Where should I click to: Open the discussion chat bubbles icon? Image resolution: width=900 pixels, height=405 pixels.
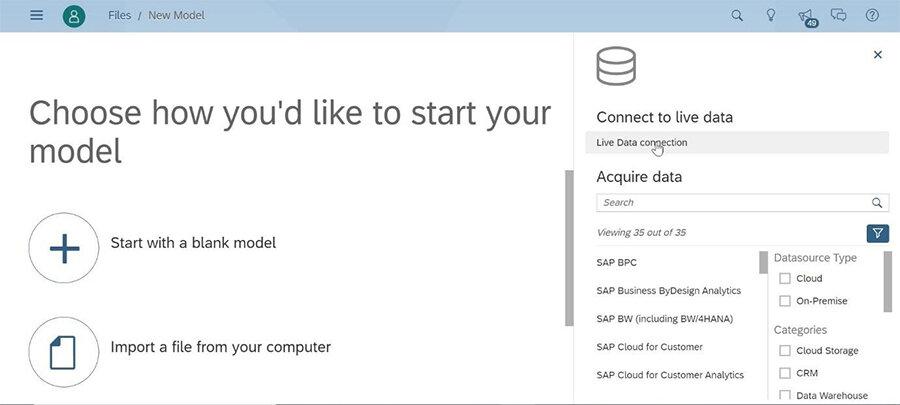point(839,16)
